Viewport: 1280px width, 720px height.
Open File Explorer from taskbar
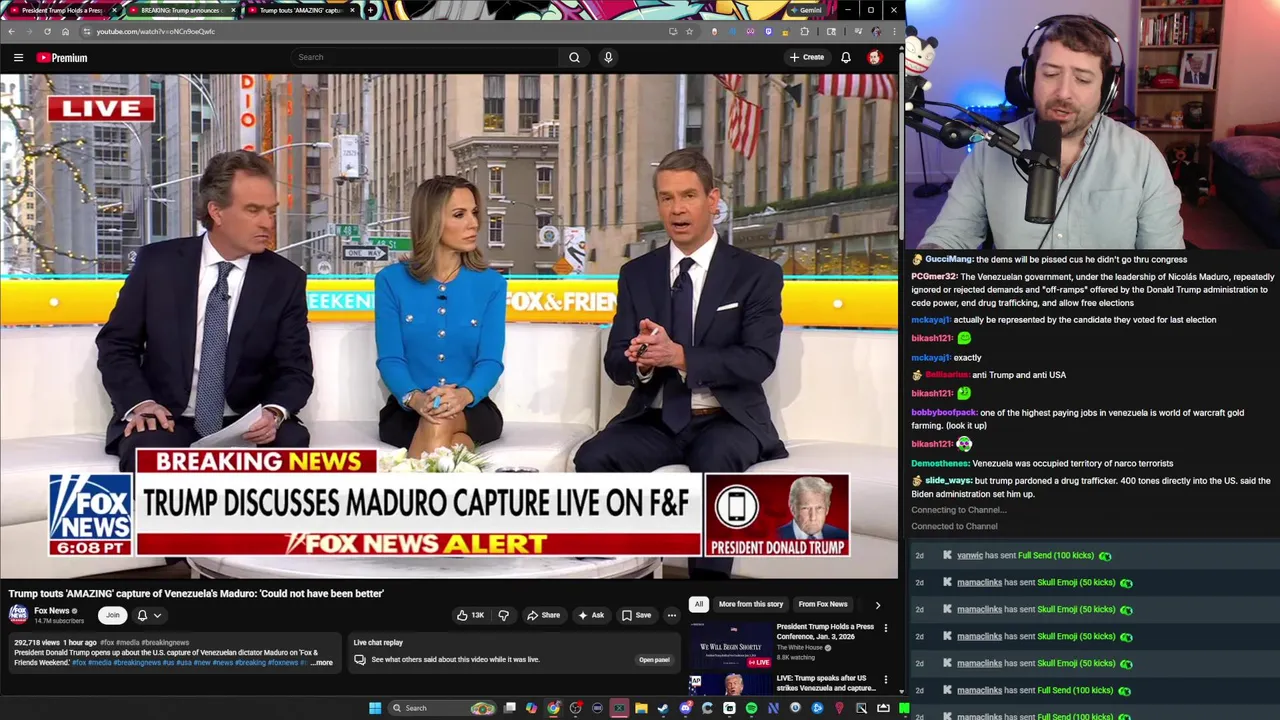point(641,708)
